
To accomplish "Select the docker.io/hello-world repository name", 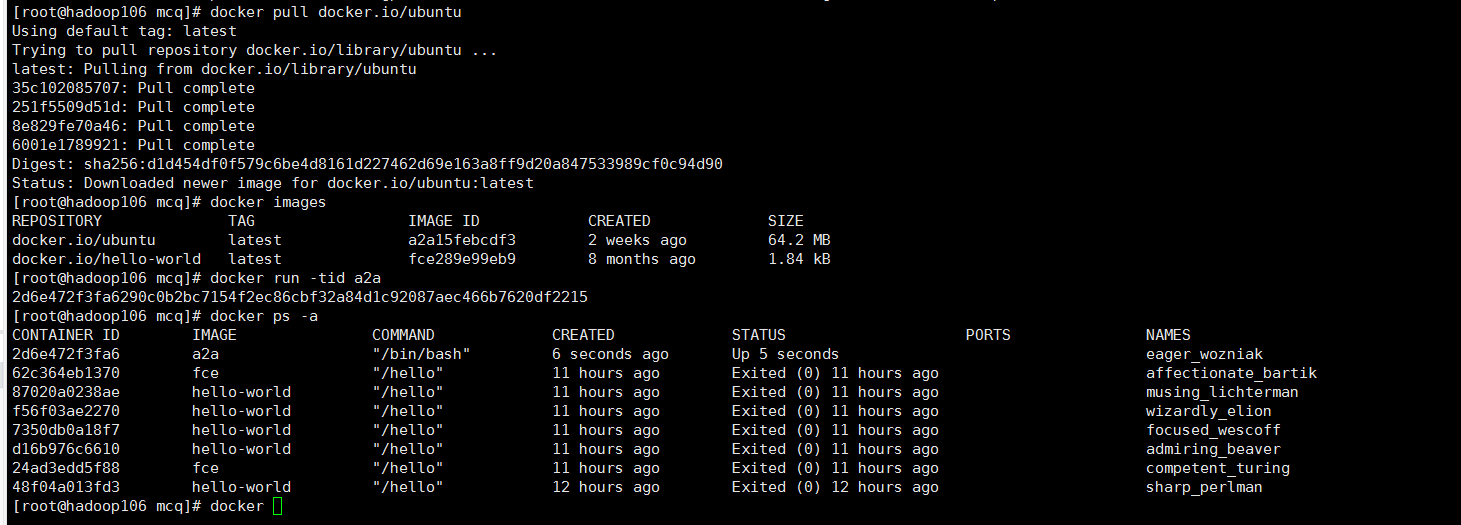I will pyautogui.click(x=106, y=259).
